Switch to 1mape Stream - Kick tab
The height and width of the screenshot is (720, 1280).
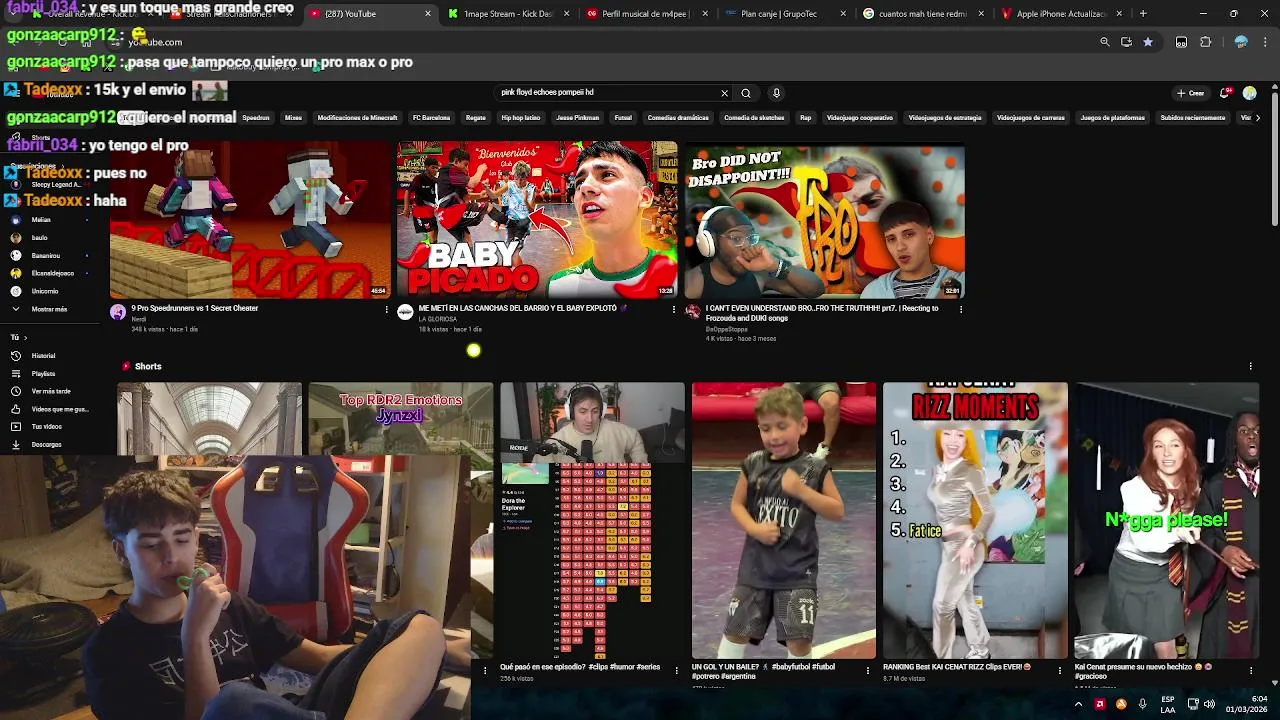point(507,14)
